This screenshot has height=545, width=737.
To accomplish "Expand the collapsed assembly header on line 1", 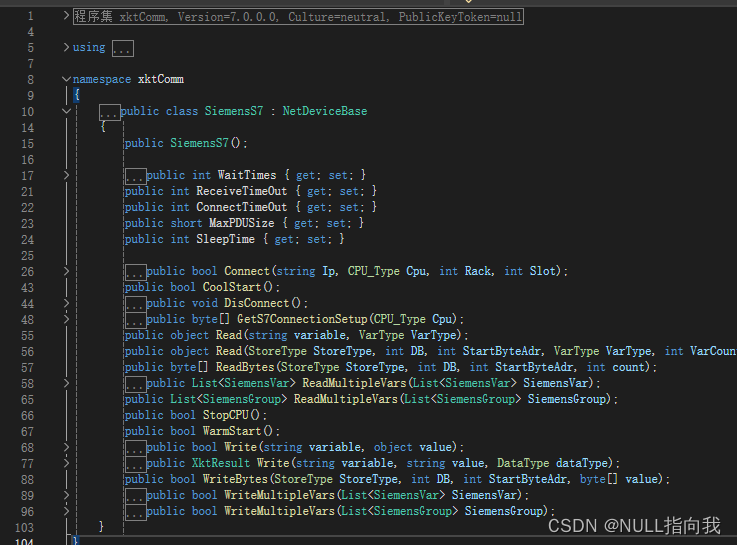I will 66,16.
